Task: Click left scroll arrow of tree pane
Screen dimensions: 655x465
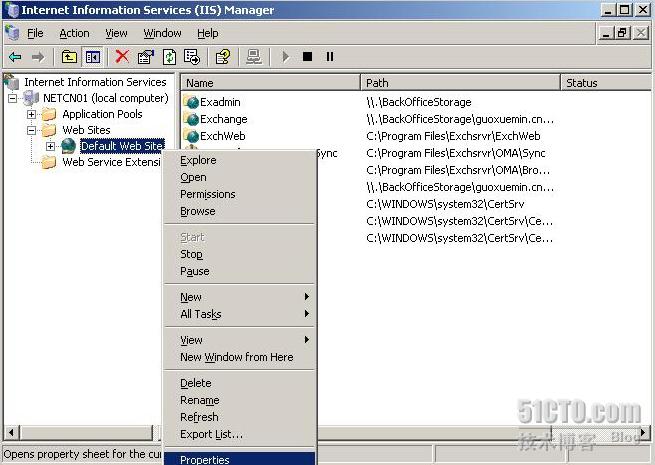Action: [11, 433]
